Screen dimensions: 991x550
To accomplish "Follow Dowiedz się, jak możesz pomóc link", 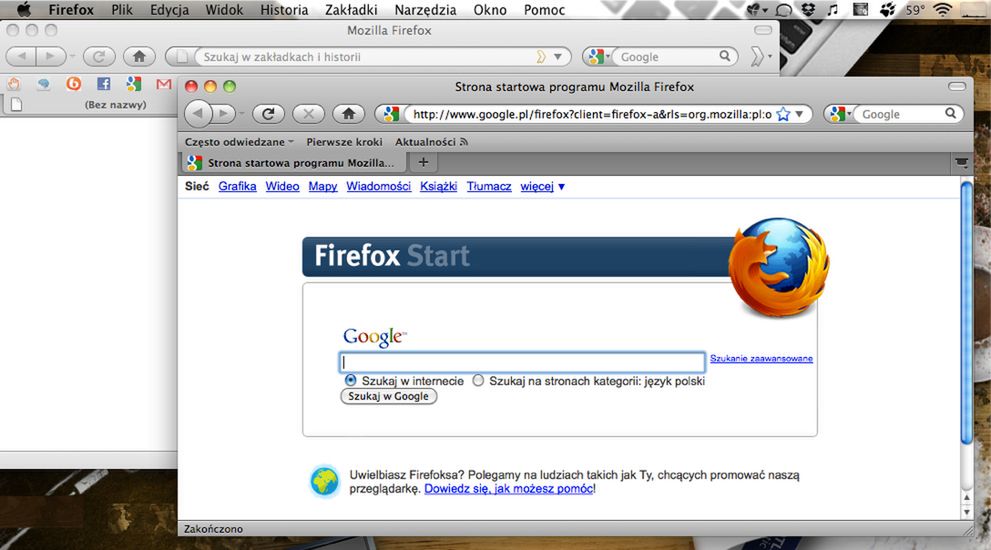I will pos(509,489).
